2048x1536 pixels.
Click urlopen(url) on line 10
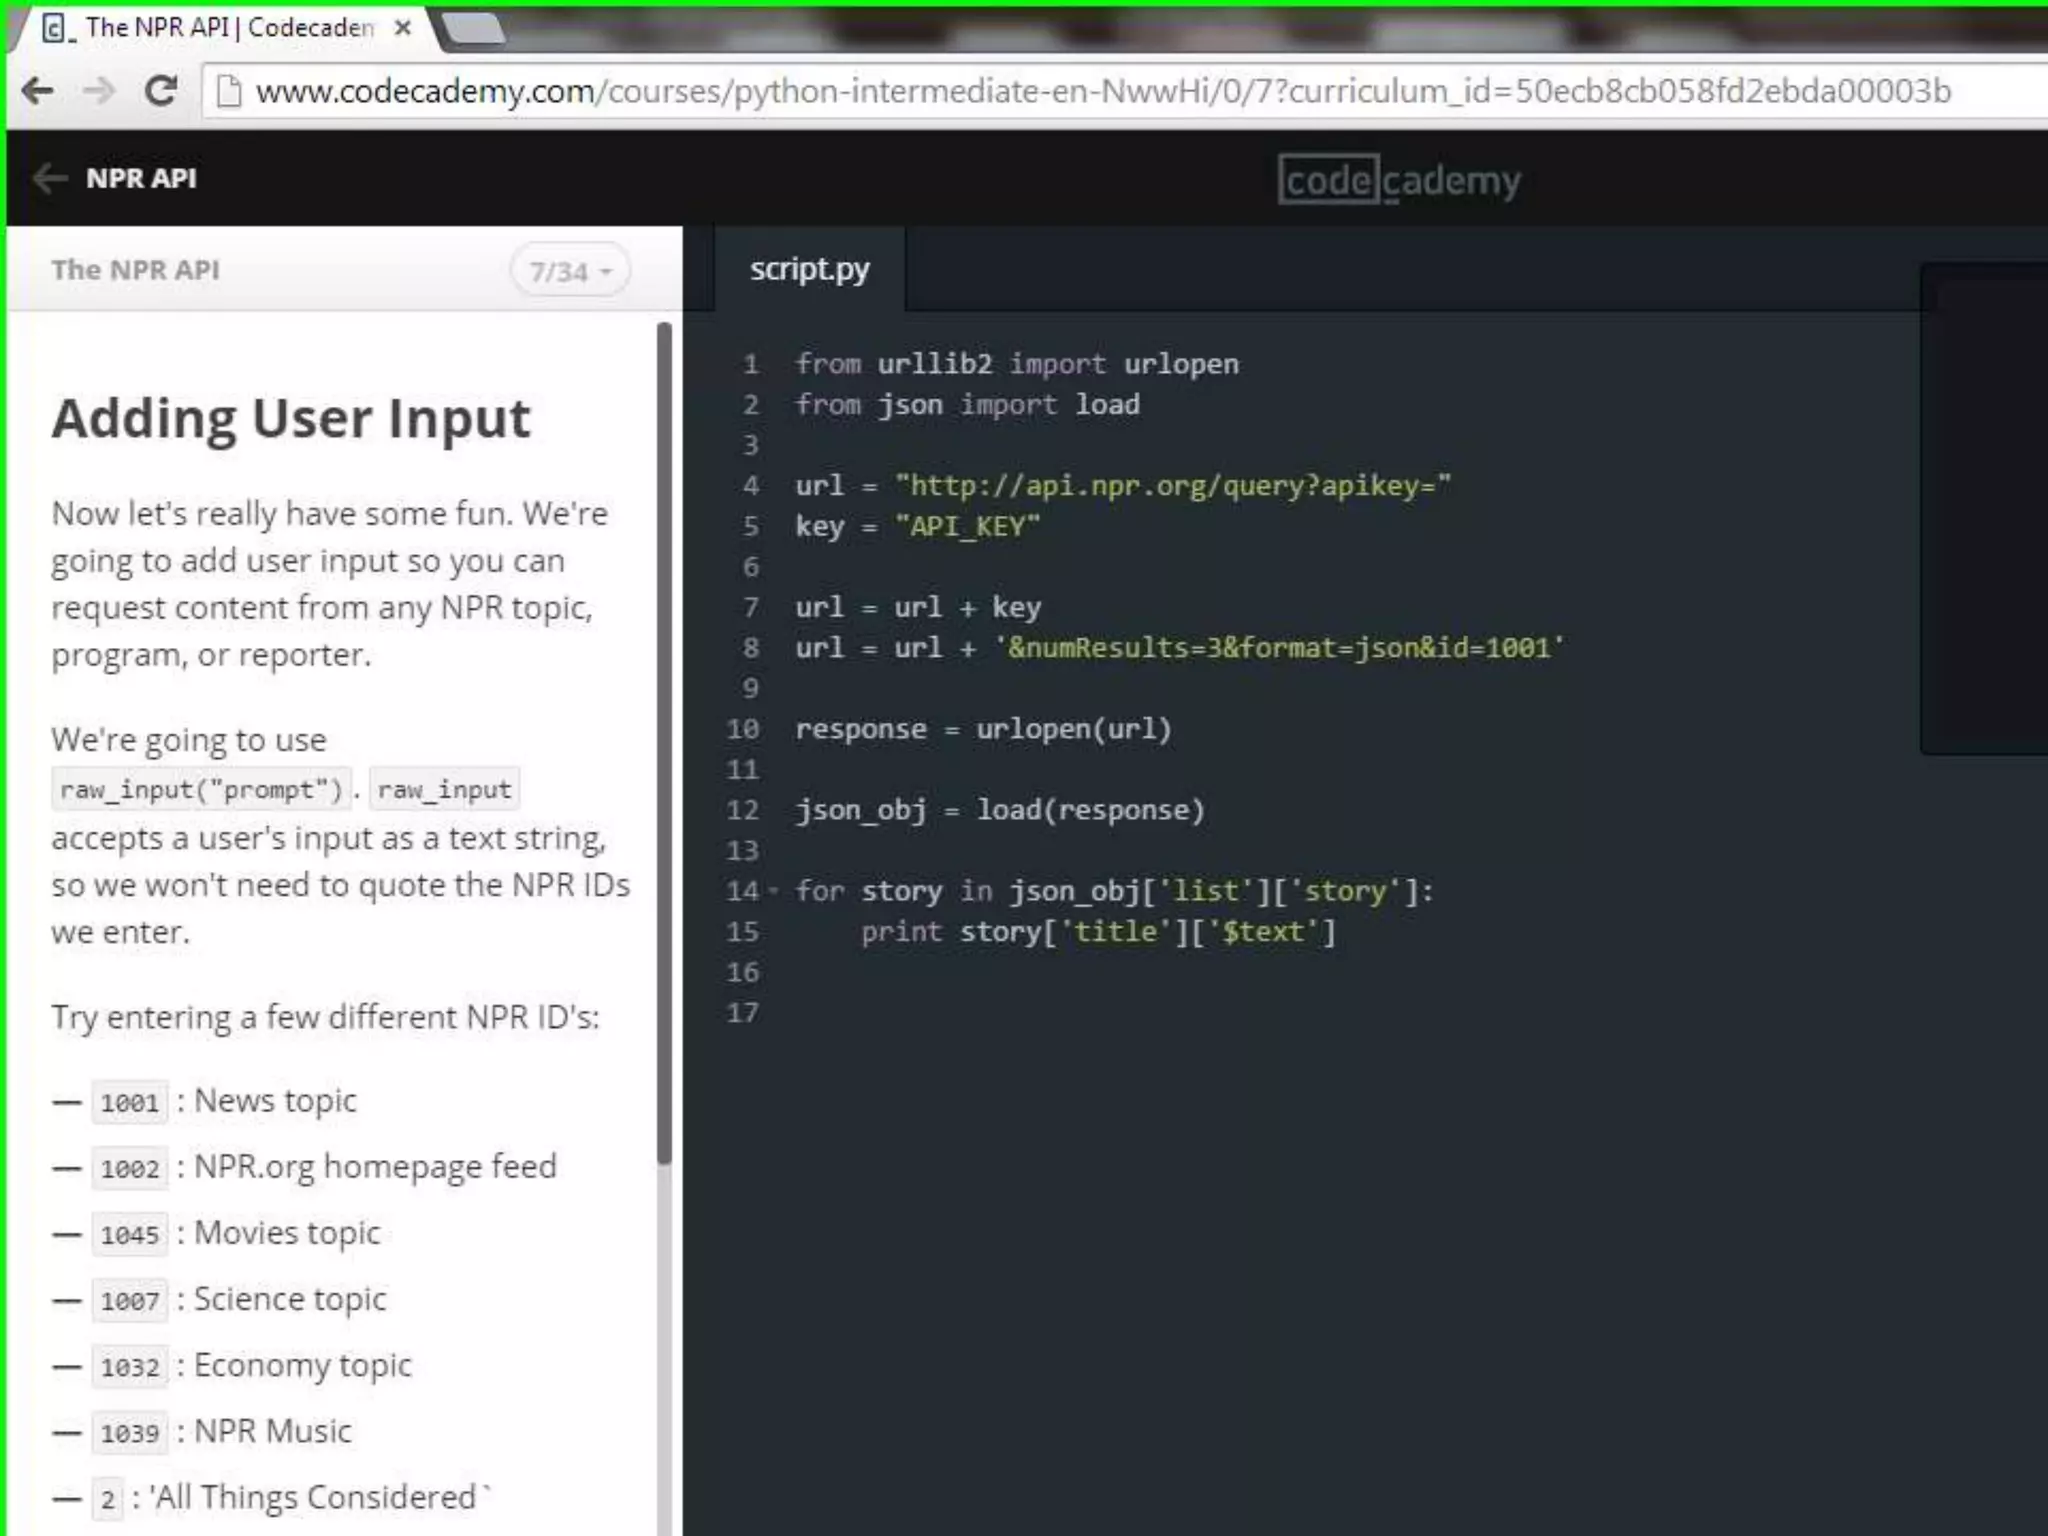pyautogui.click(x=1074, y=729)
